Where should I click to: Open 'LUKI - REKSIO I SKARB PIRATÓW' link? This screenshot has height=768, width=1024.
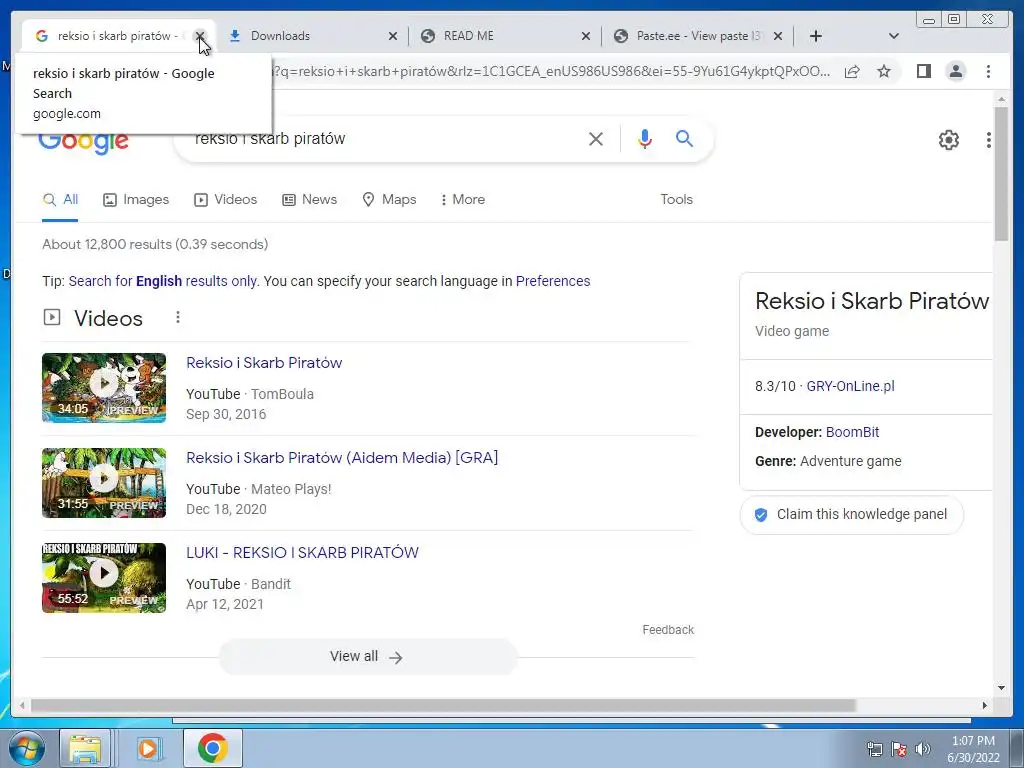[x=302, y=552]
